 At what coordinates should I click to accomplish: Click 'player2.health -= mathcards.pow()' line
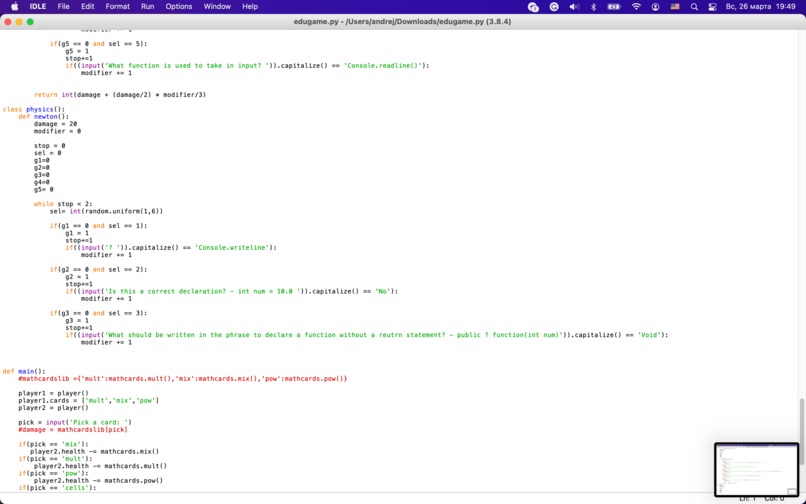click(99, 480)
